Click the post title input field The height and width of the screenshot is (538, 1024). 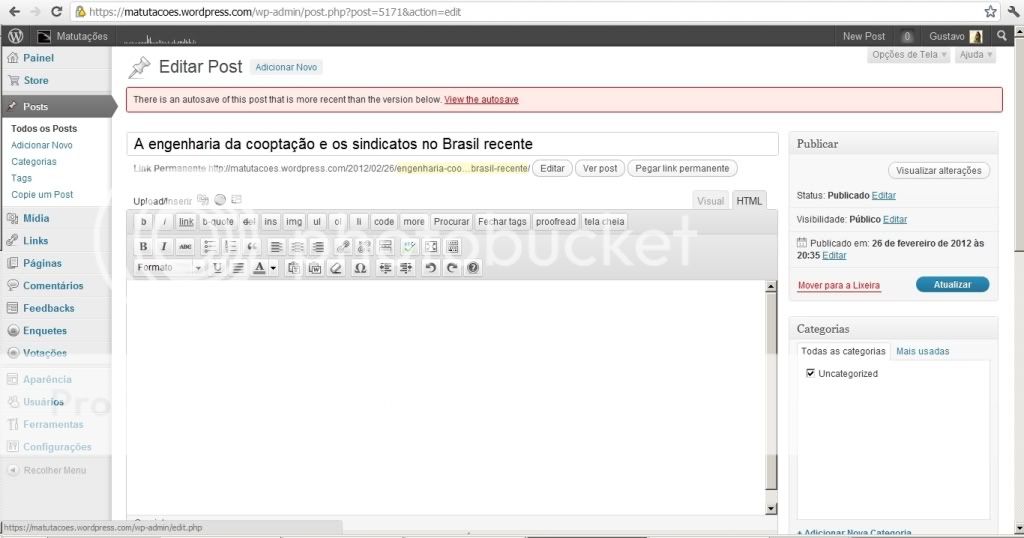click(452, 144)
